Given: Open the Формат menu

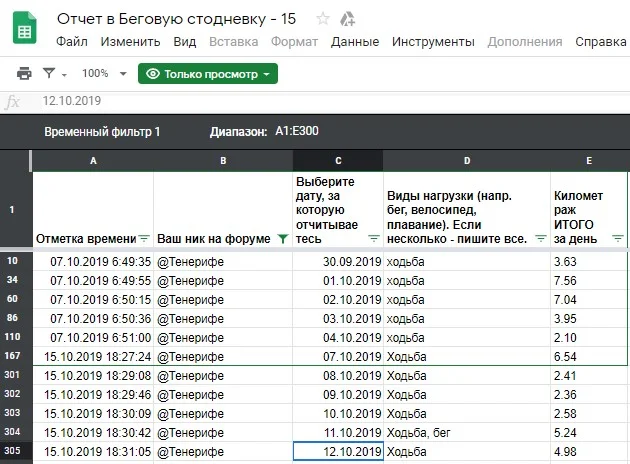Looking at the screenshot, I should (x=295, y=42).
